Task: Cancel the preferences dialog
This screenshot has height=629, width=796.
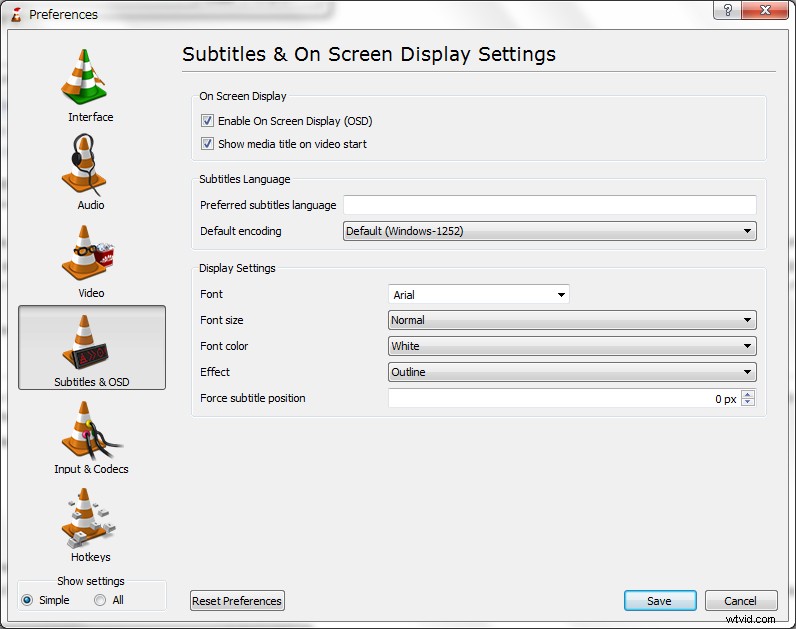Action: point(741,601)
